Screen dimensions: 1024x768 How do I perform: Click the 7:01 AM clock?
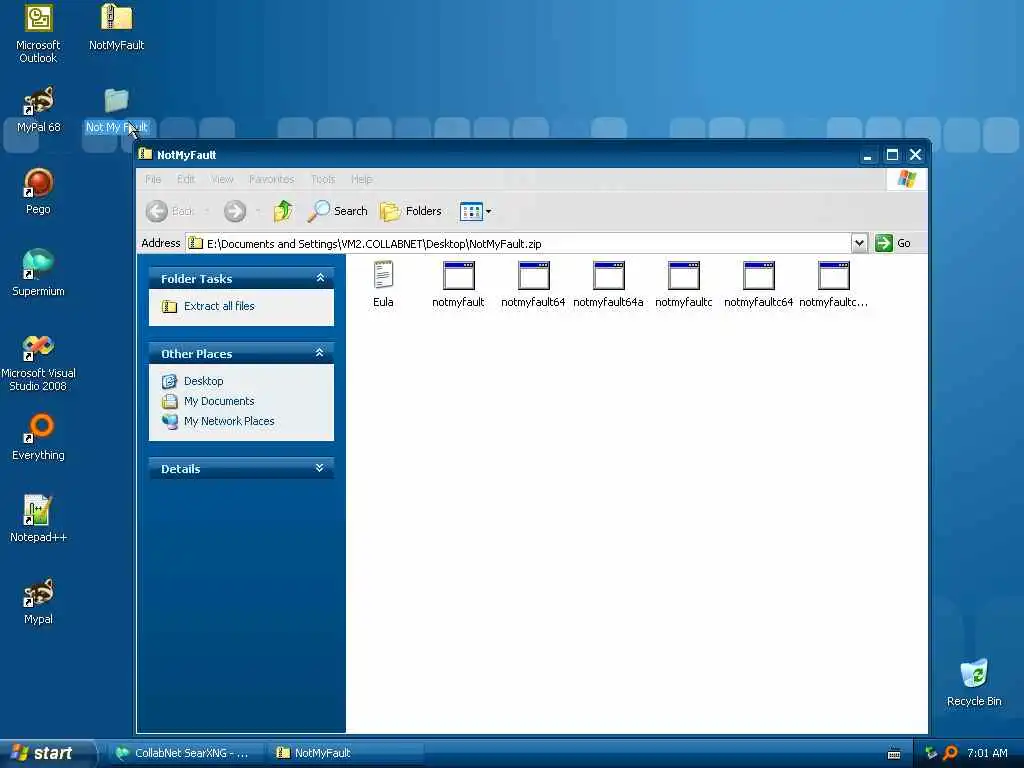pos(987,753)
